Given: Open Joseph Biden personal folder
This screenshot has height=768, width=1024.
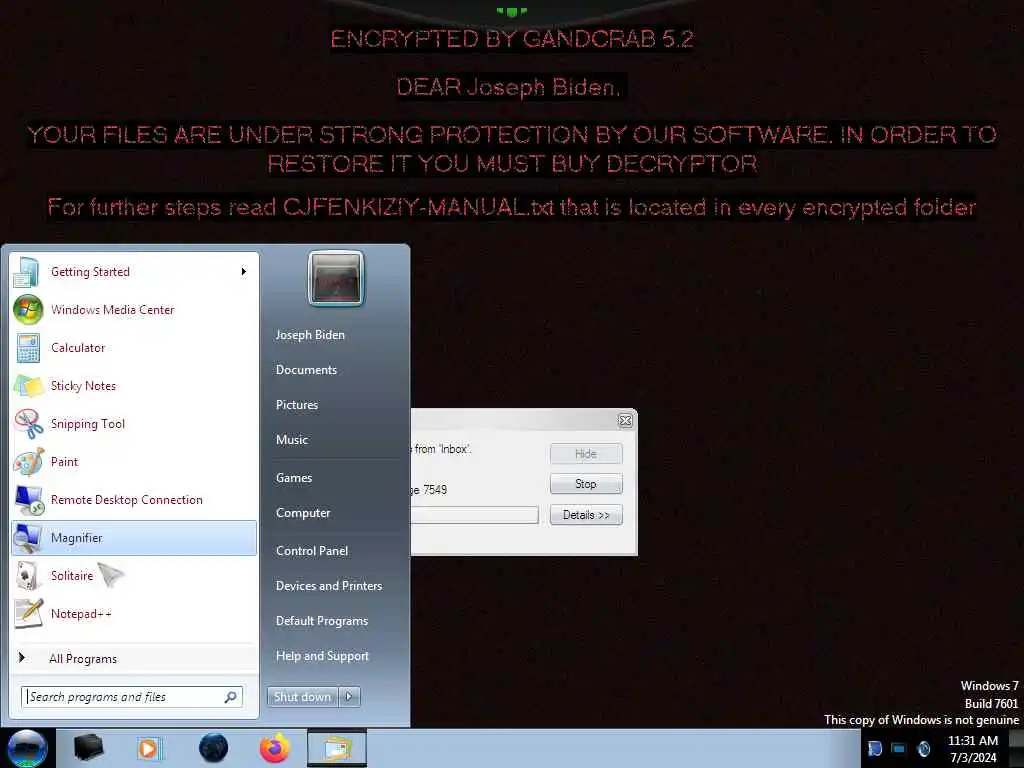Looking at the screenshot, I should 310,334.
